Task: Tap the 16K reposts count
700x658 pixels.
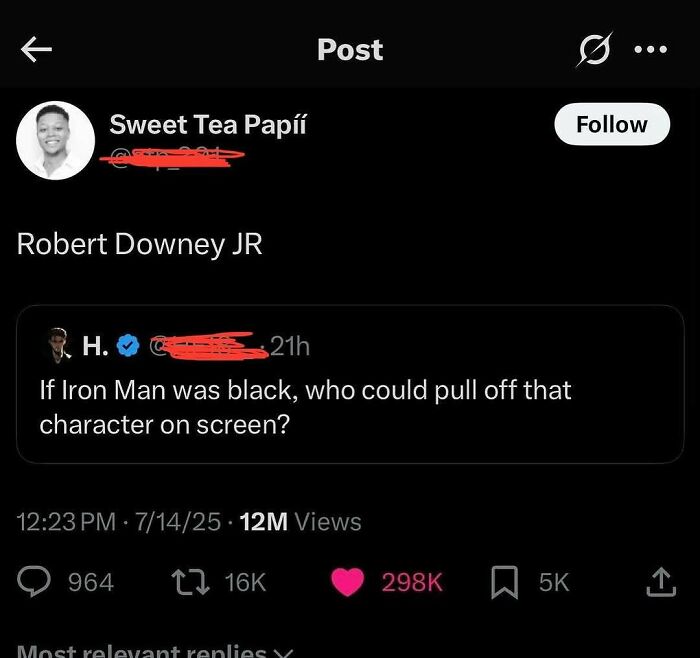Action: tap(246, 582)
